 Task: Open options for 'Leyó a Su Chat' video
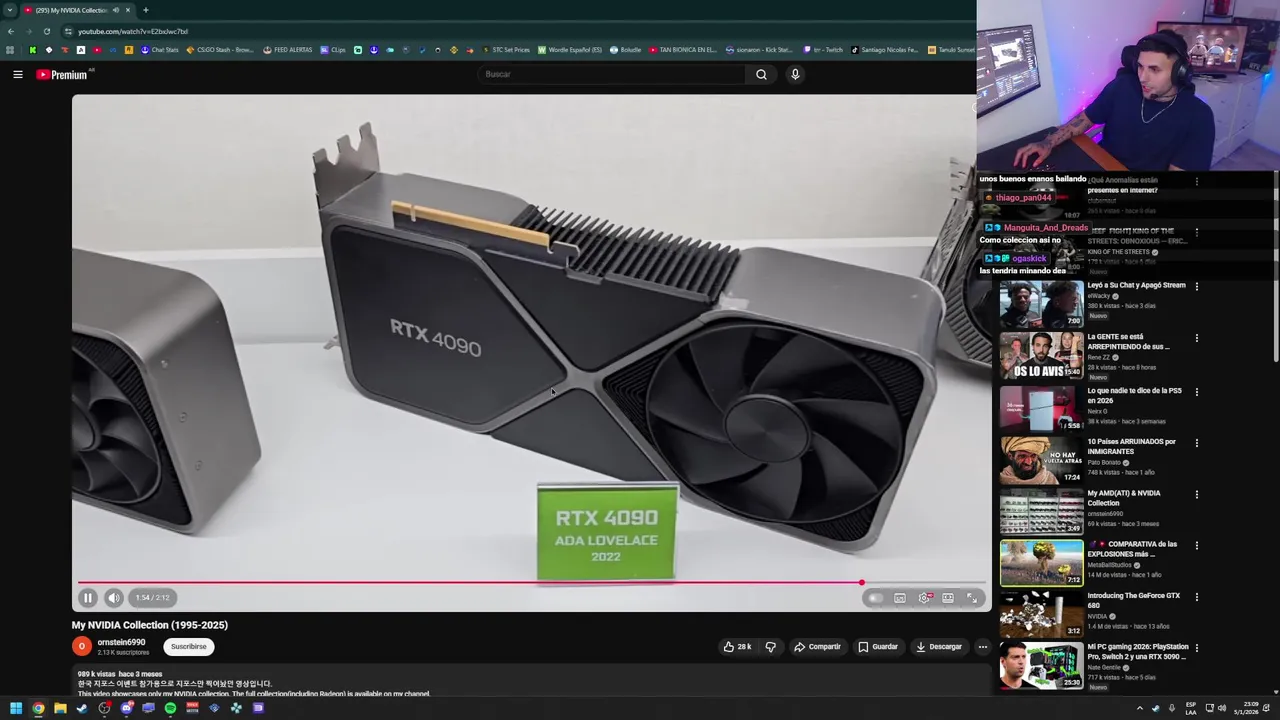click(1196, 286)
